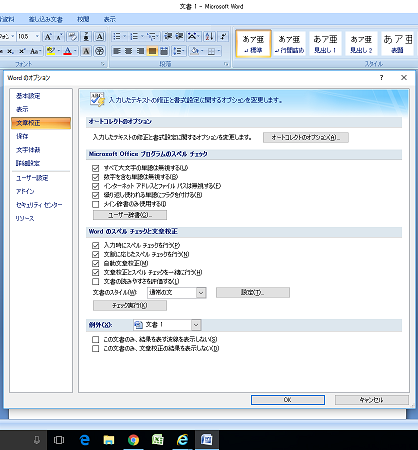Open the borders dropdown arrow
The image size is (418, 450).
[219, 51]
